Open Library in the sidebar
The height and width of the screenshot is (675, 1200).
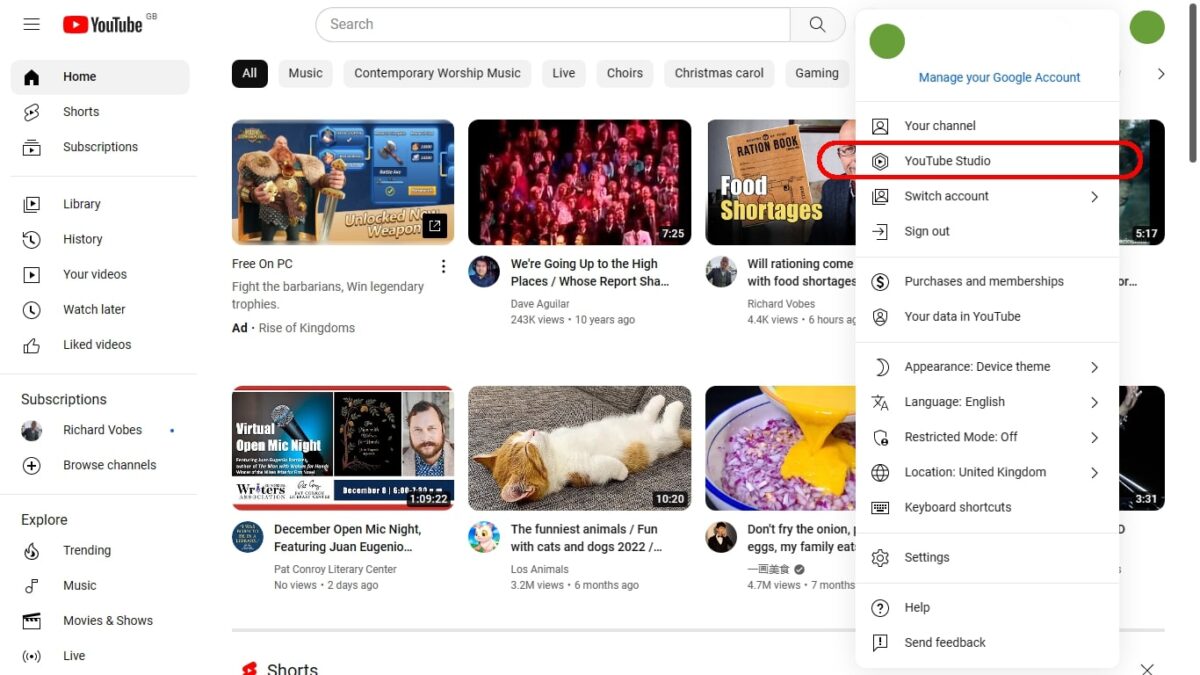(100, 204)
